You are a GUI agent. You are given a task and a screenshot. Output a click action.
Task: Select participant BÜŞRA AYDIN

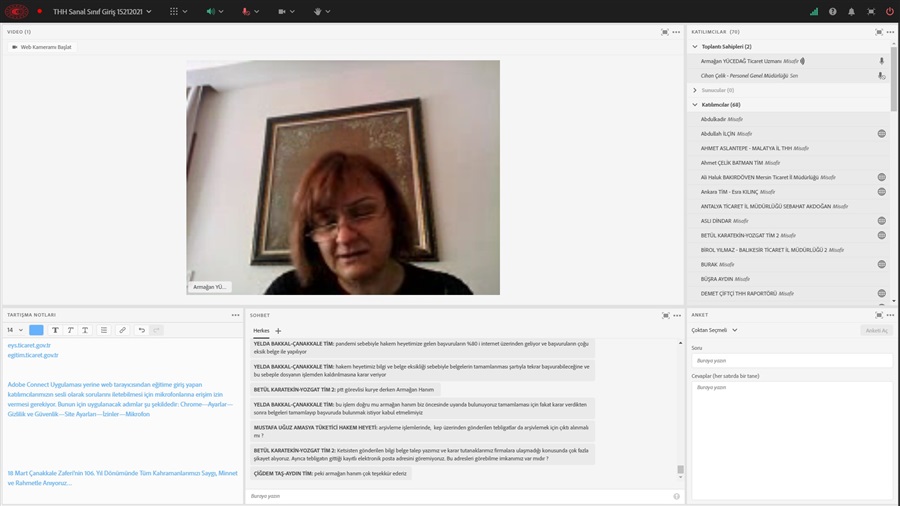pyautogui.click(x=788, y=279)
